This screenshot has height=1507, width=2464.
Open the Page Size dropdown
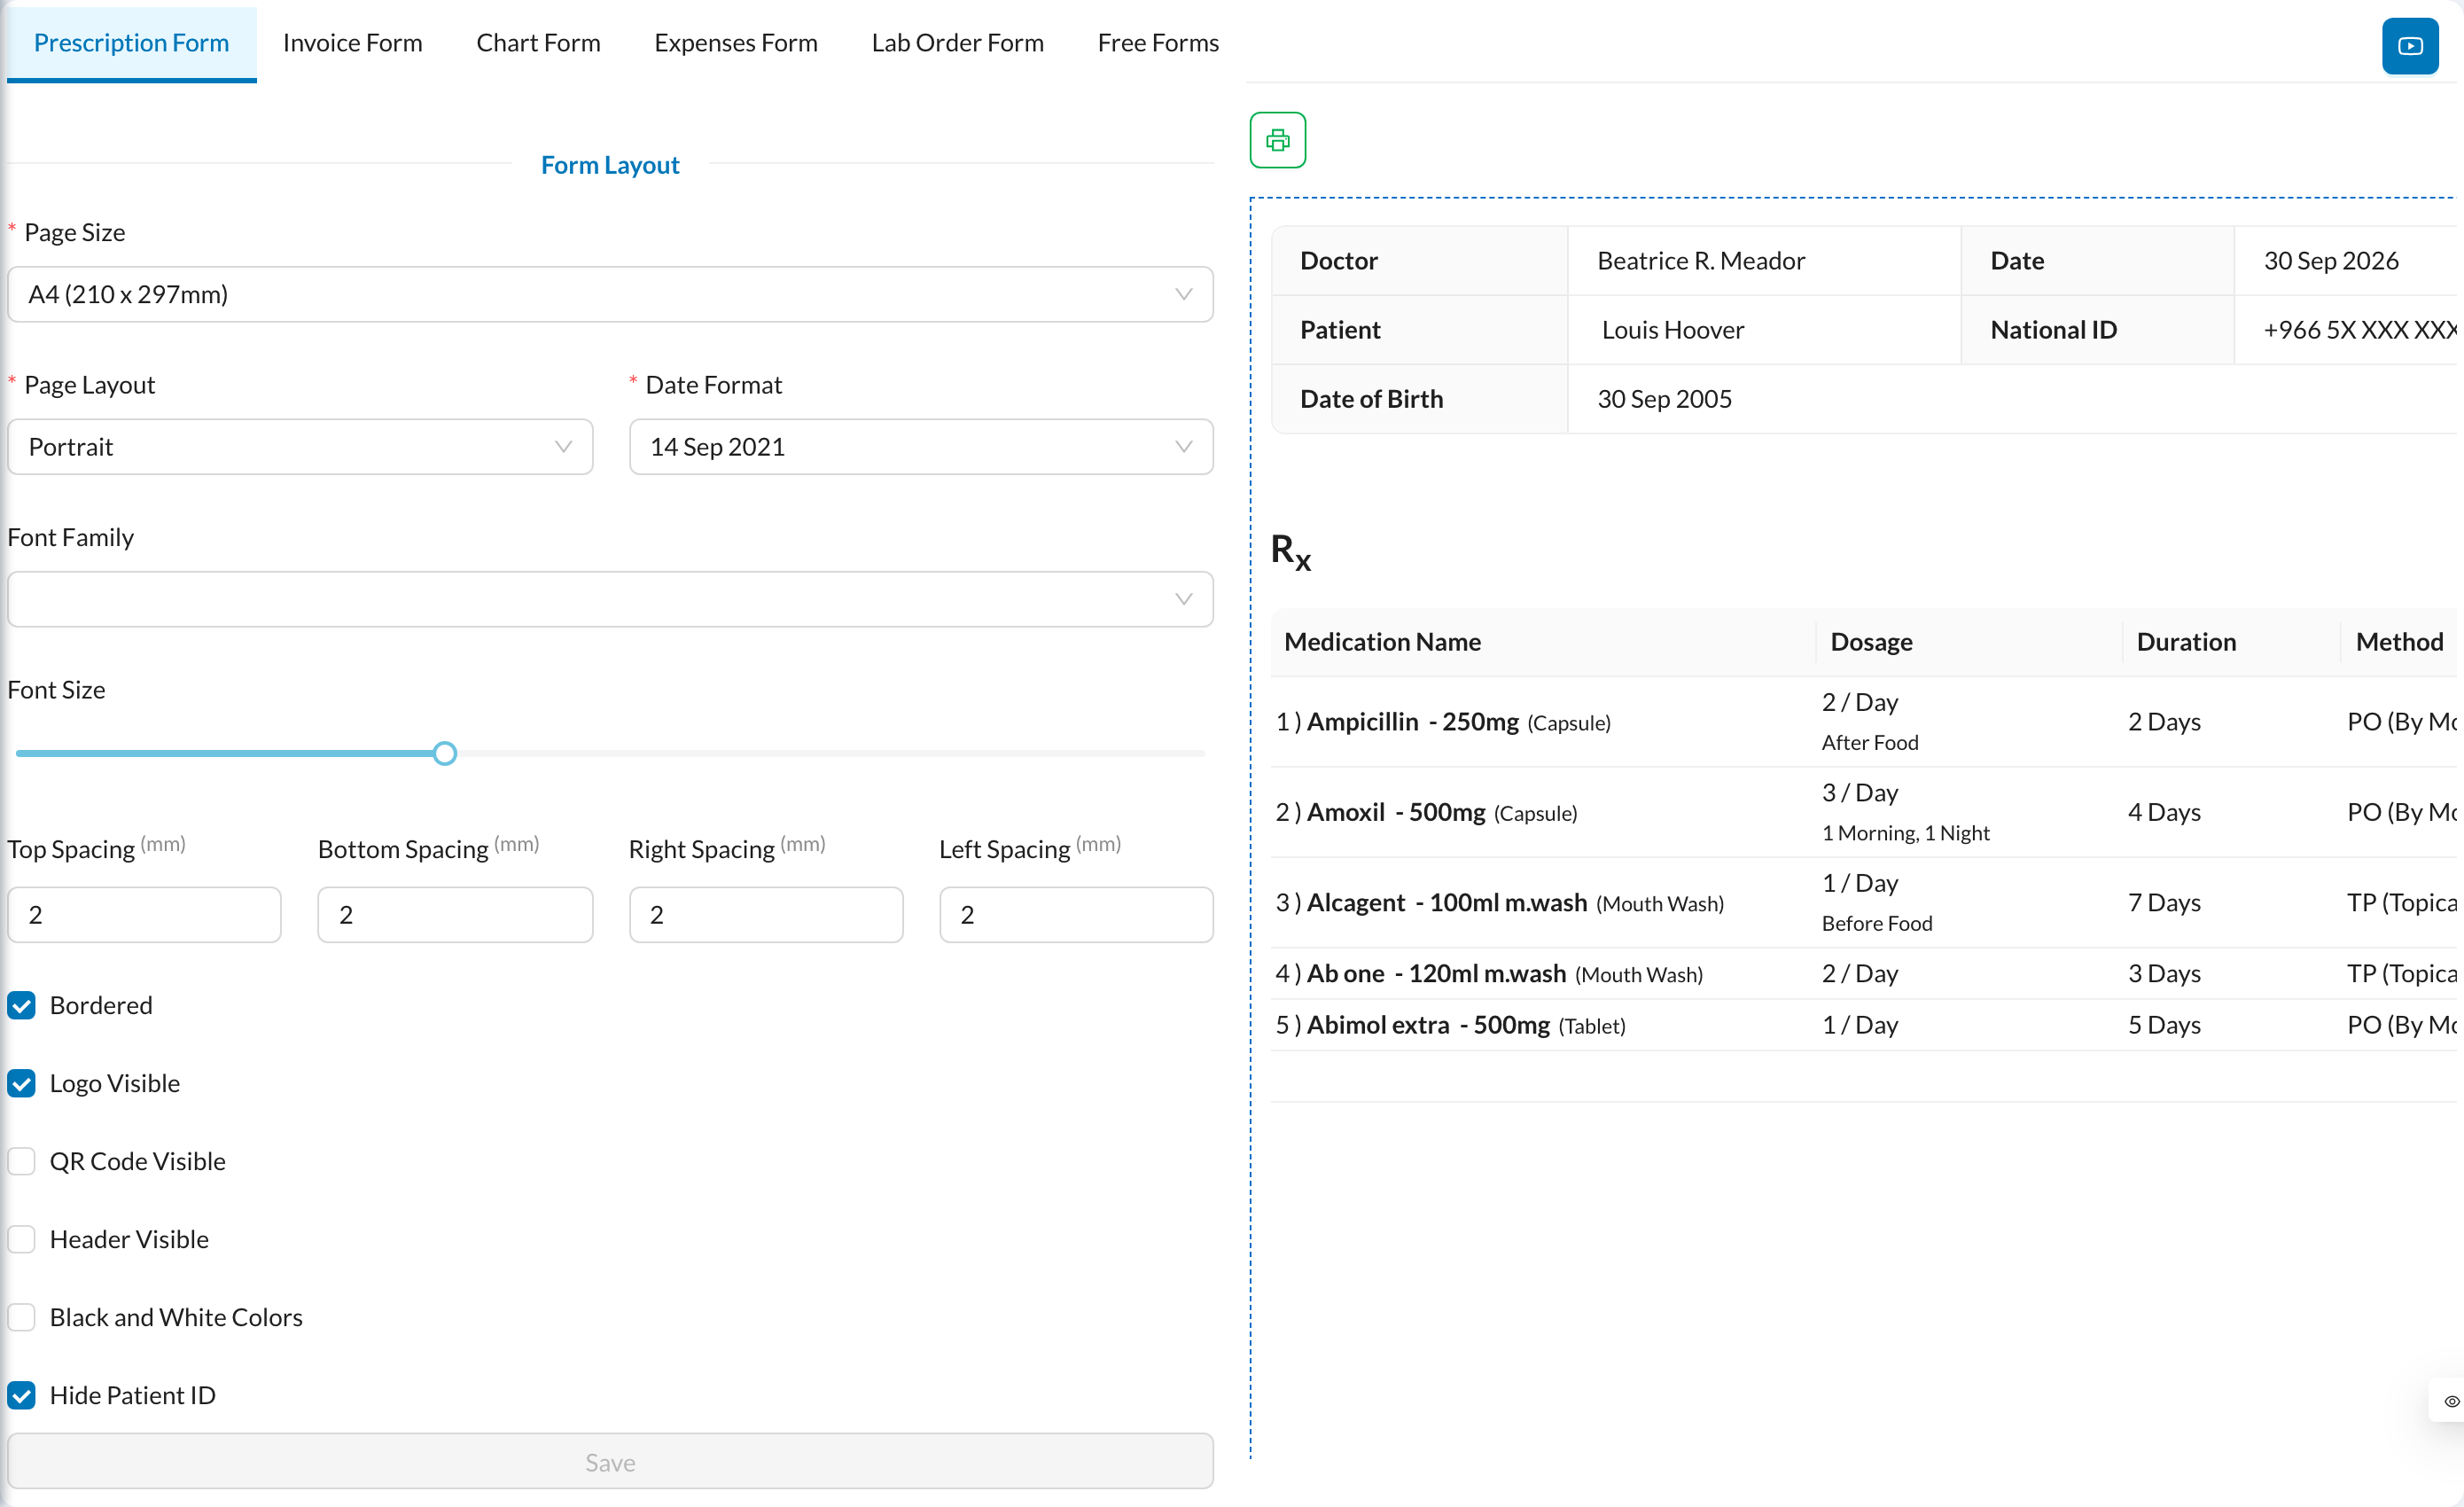pos(610,294)
